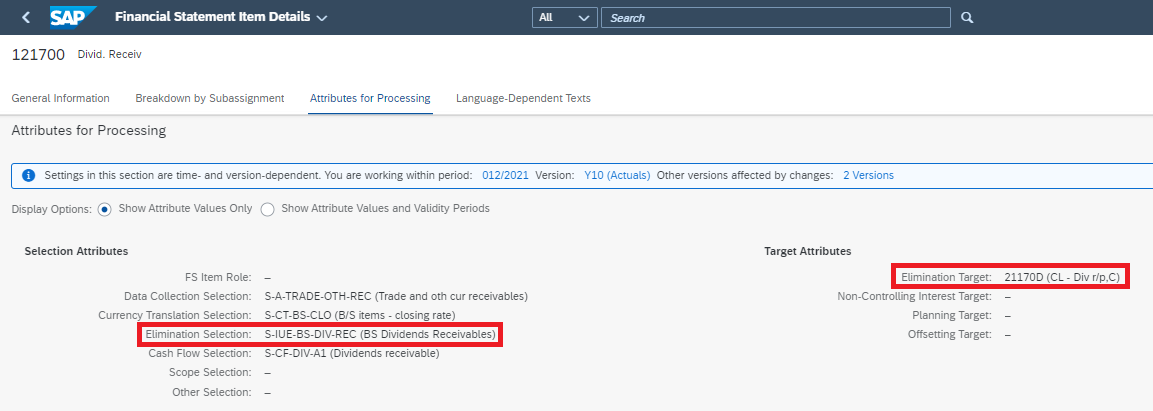Select the Attributes for Processing tab
This screenshot has height=411, width=1153.
(x=370, y=98)
